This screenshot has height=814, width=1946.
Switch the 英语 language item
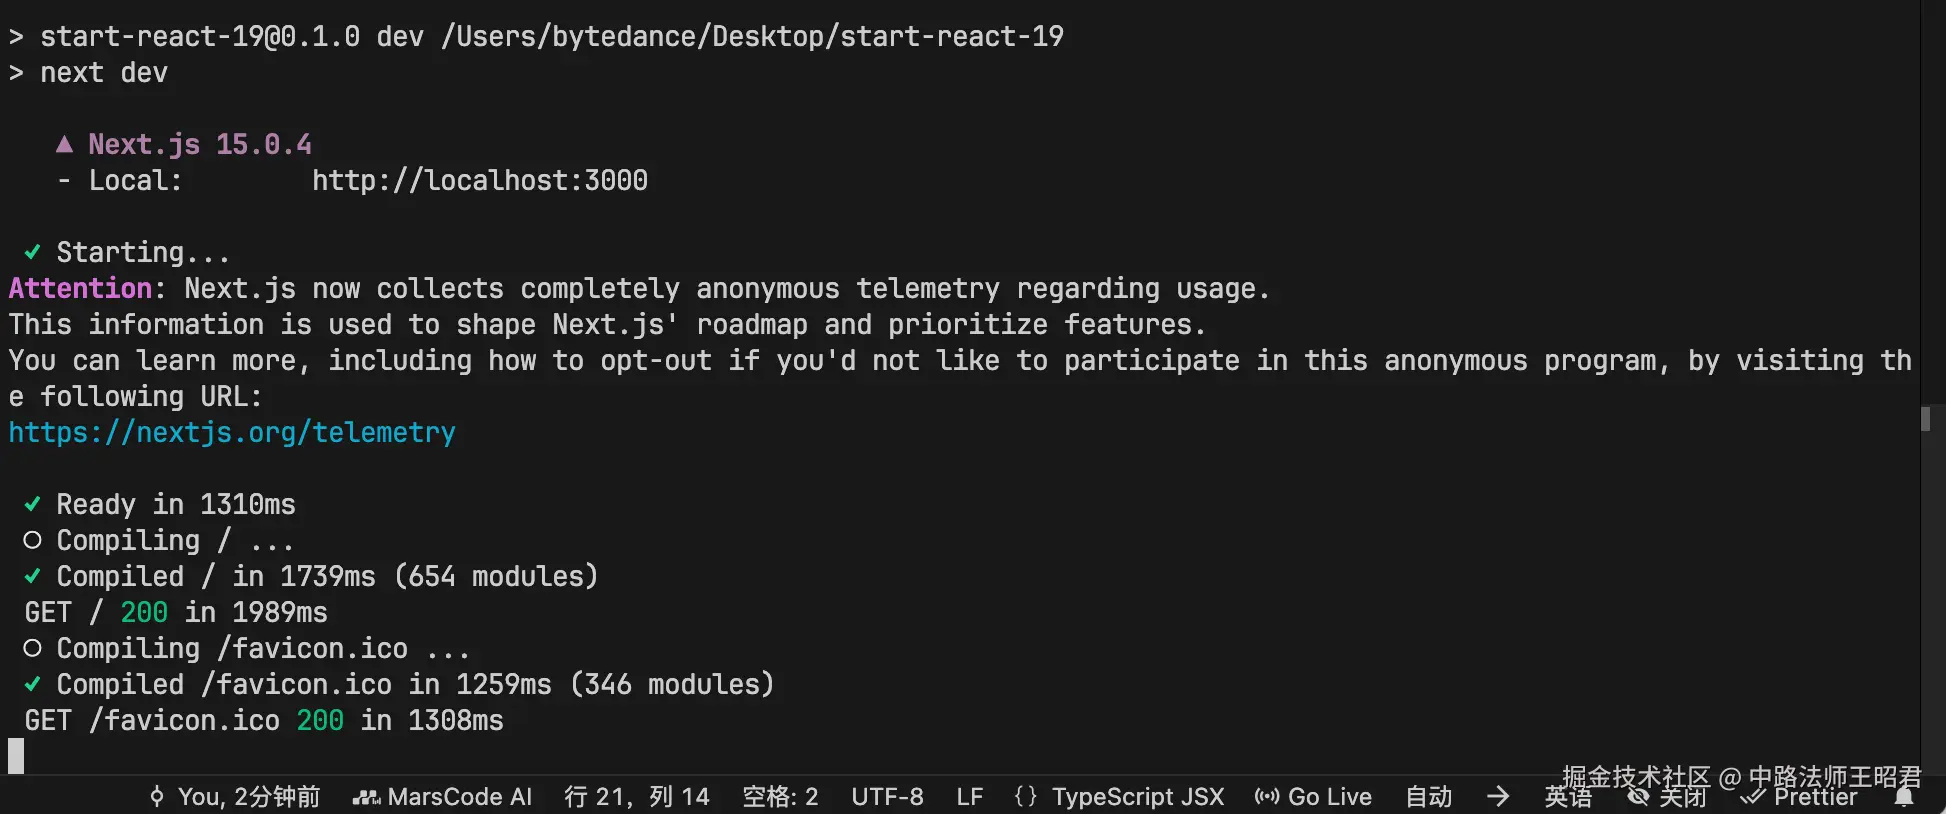1568,797
